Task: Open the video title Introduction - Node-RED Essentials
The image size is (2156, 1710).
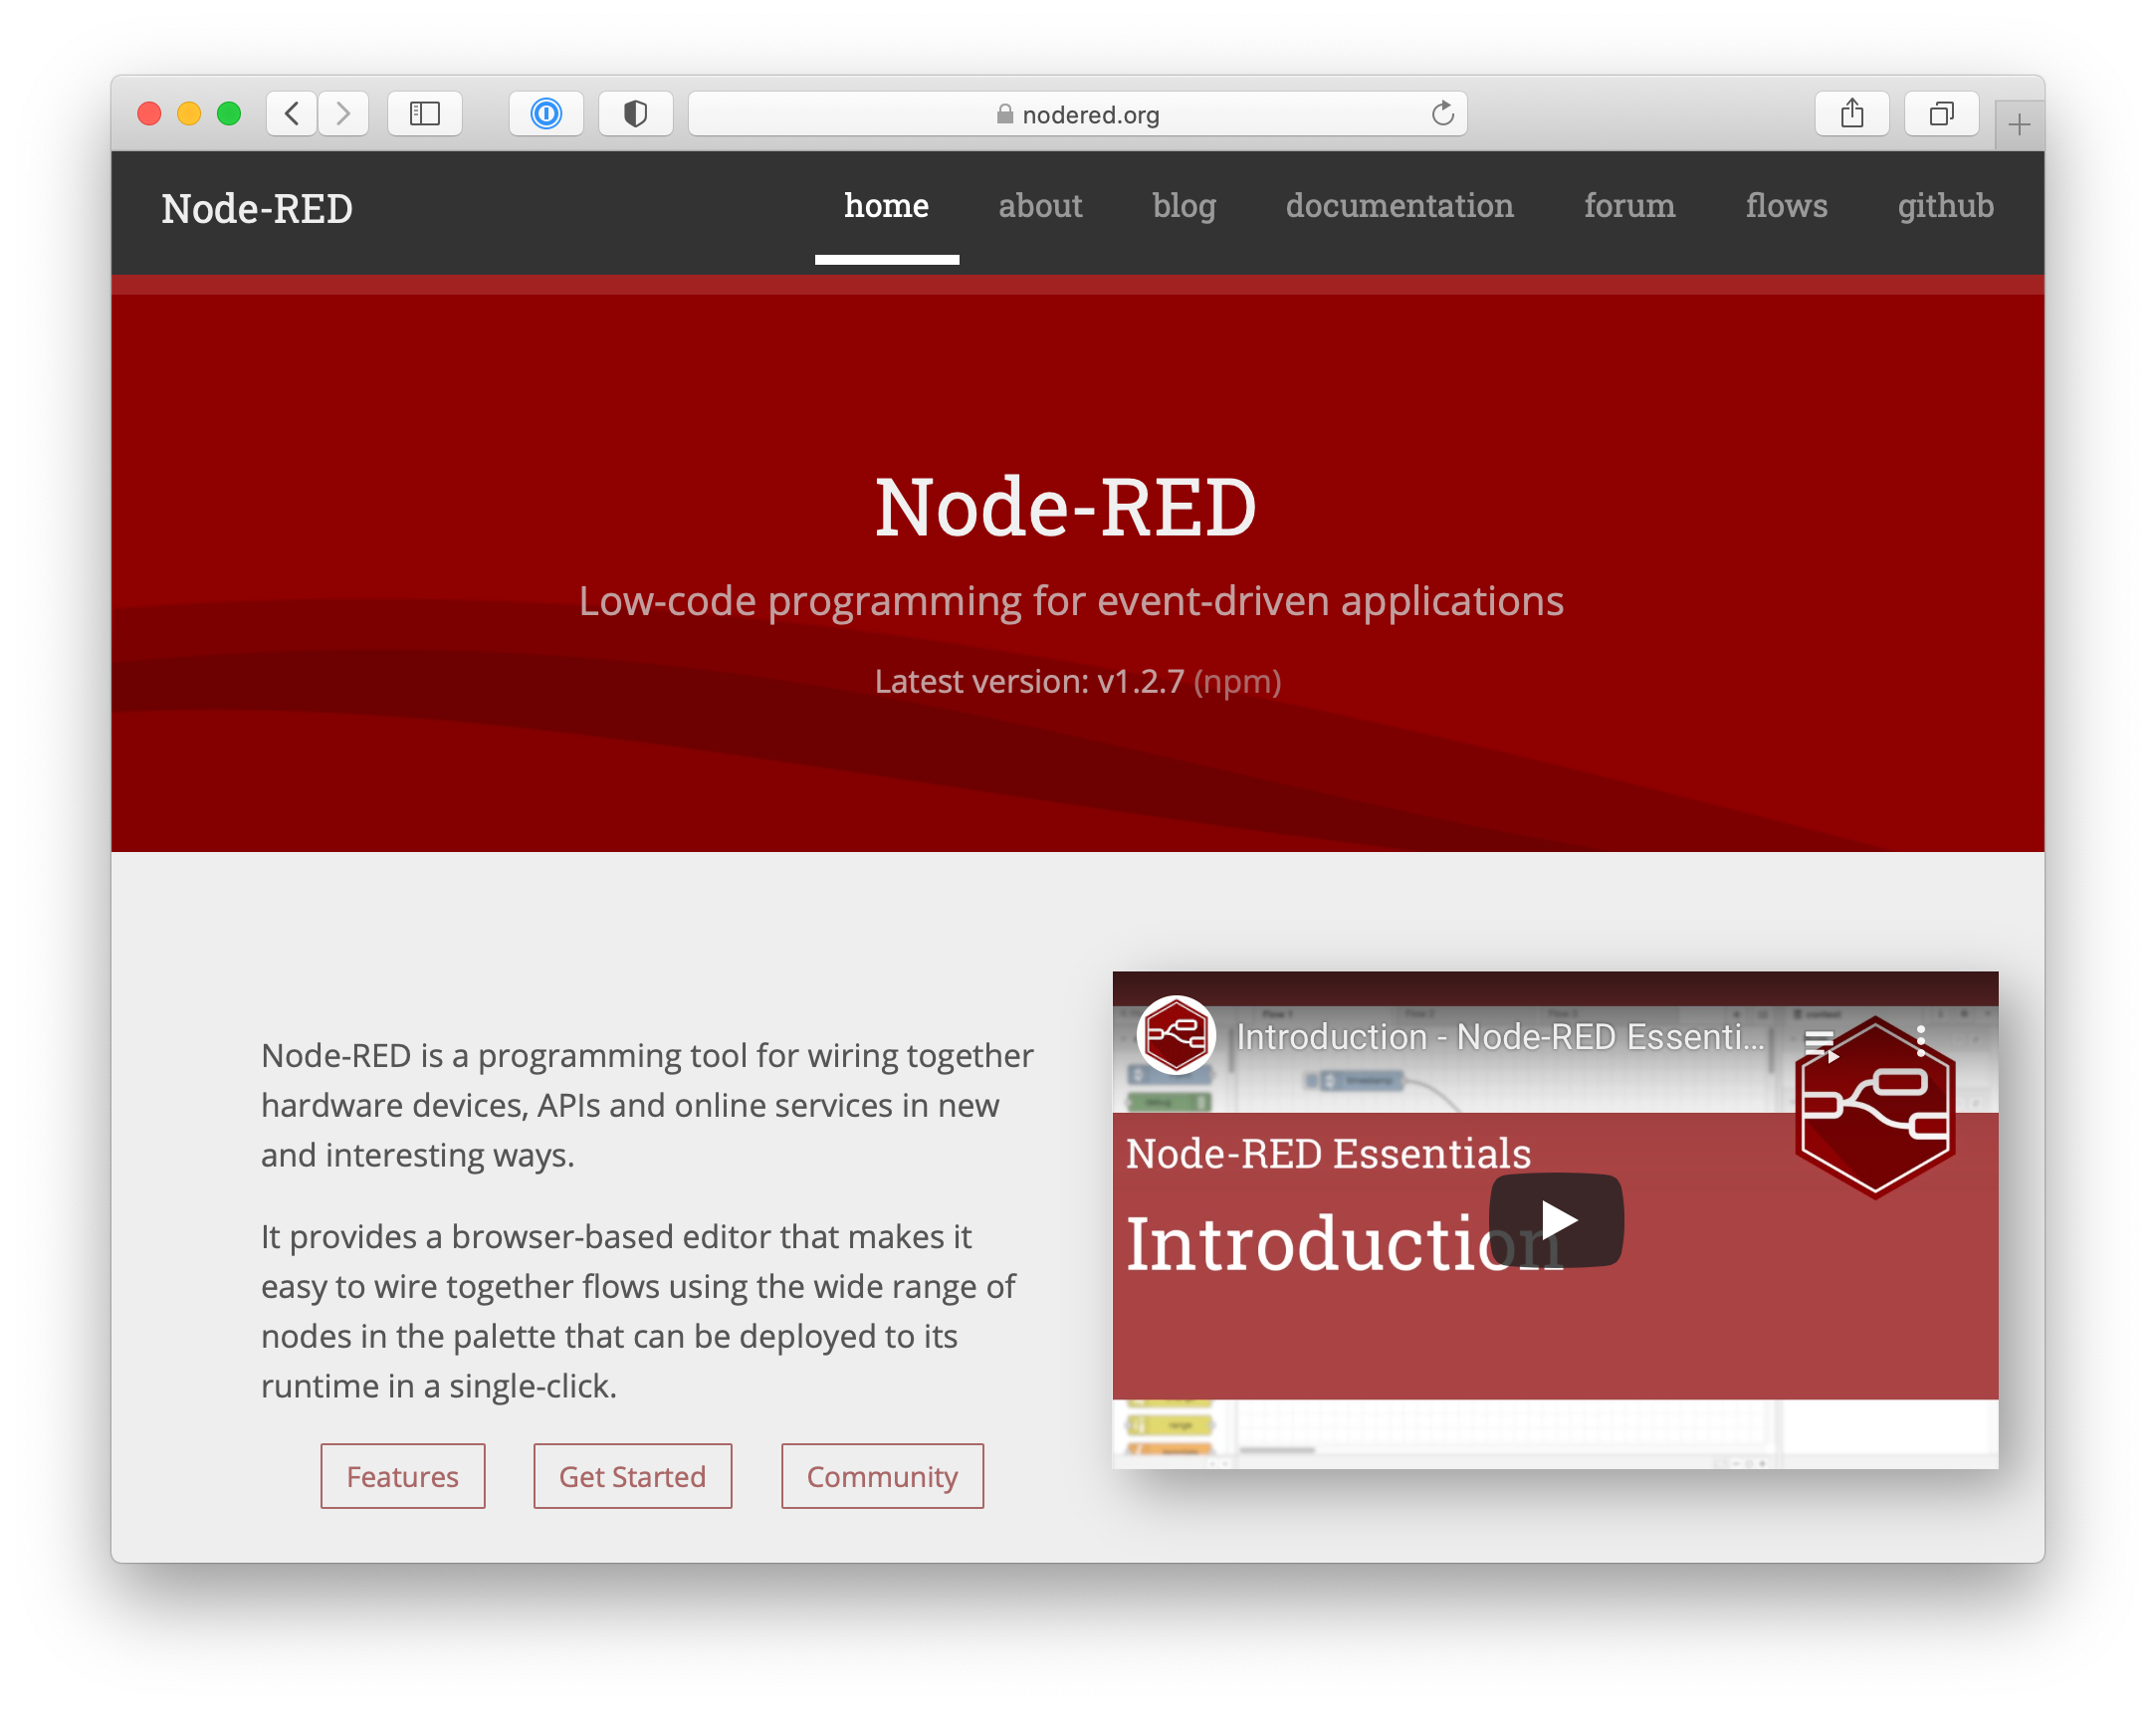Action: 1500,1037
